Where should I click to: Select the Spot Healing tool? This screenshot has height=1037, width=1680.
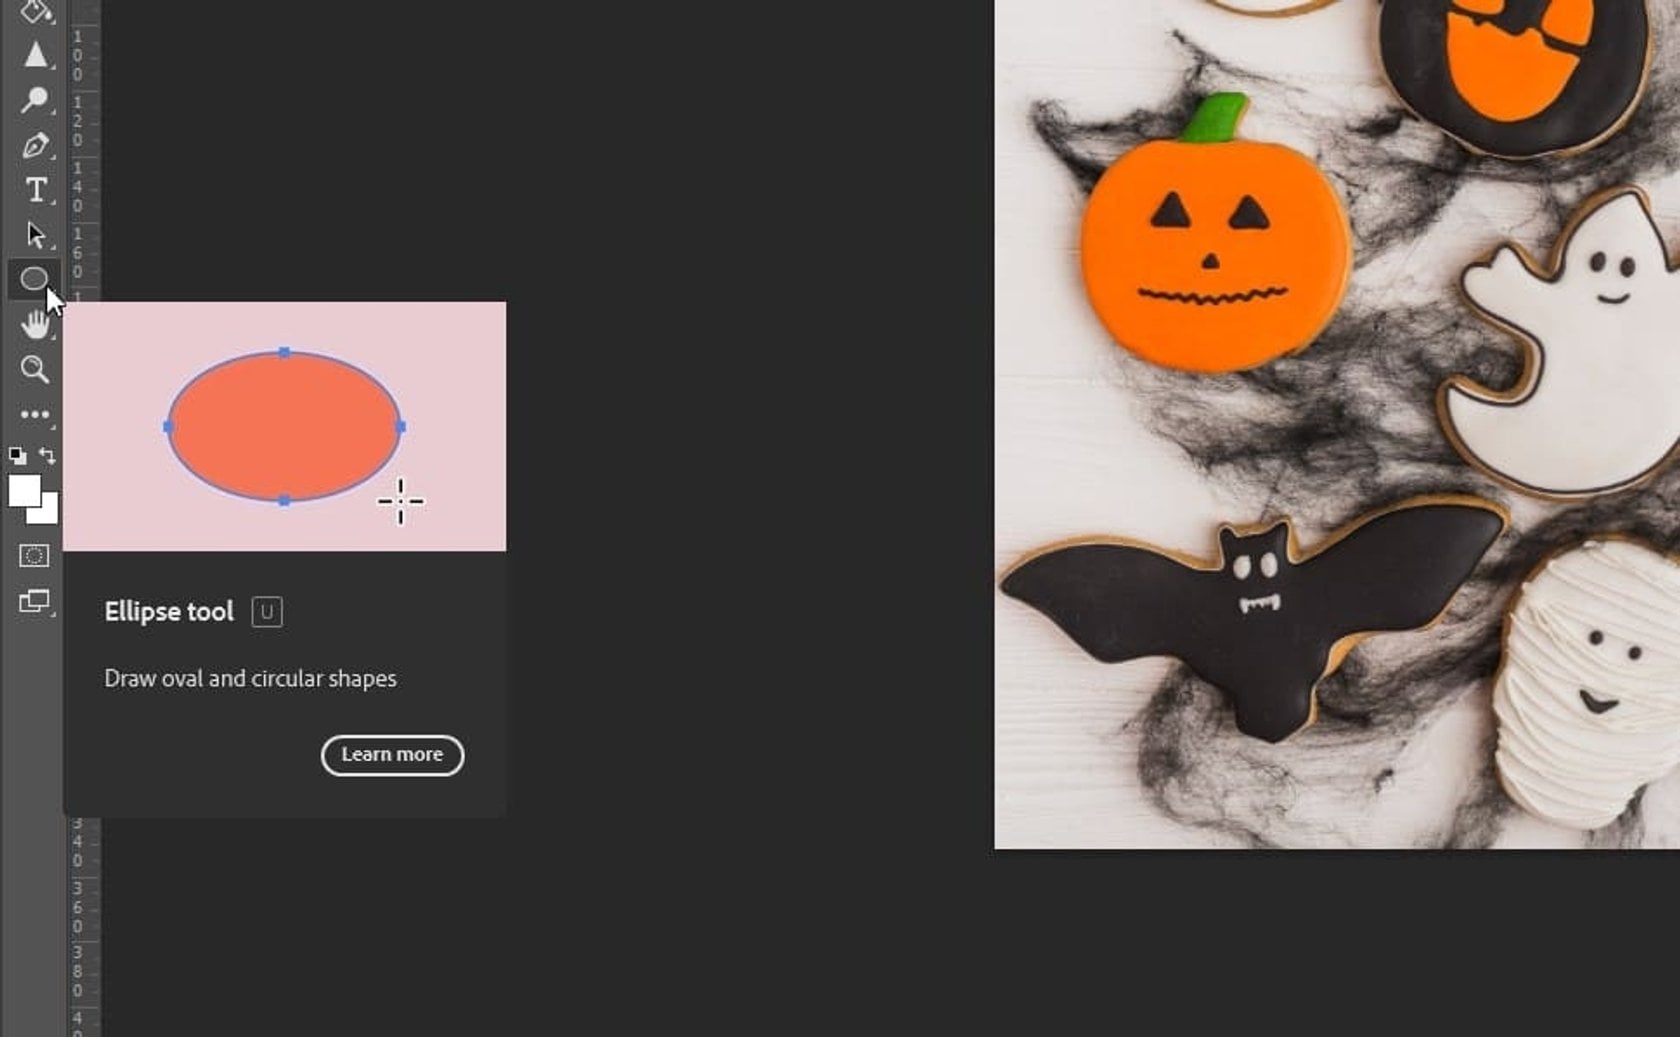point(35,97)
